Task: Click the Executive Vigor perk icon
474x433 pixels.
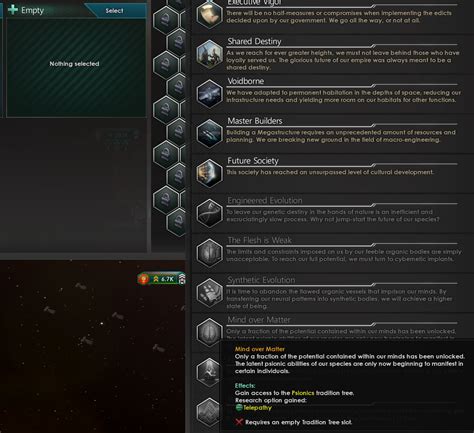Action: click(209, 14)
